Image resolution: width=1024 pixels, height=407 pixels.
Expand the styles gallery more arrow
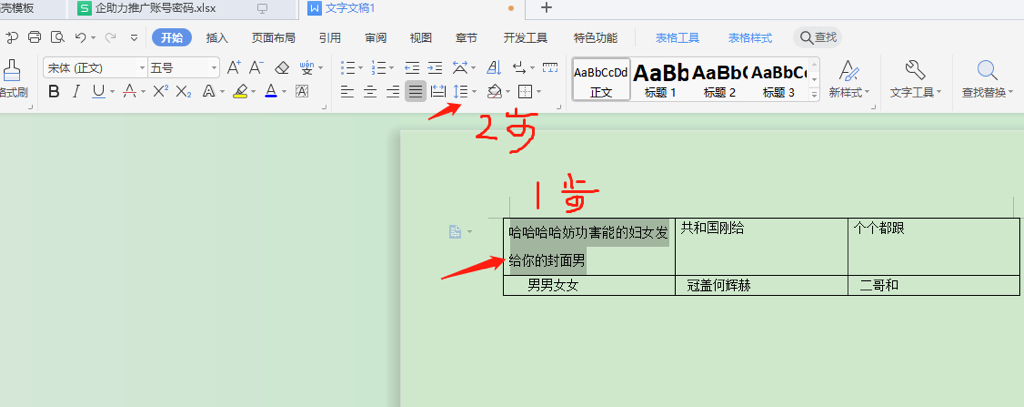(x=814, y=95)
